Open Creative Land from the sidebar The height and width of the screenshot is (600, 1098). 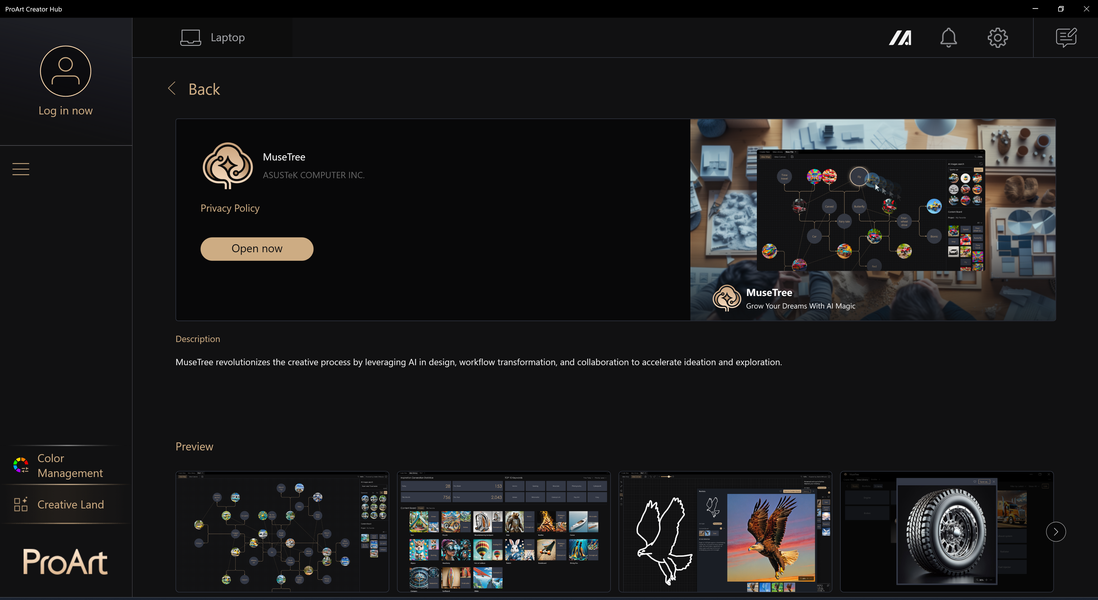[x=67, y=504]
